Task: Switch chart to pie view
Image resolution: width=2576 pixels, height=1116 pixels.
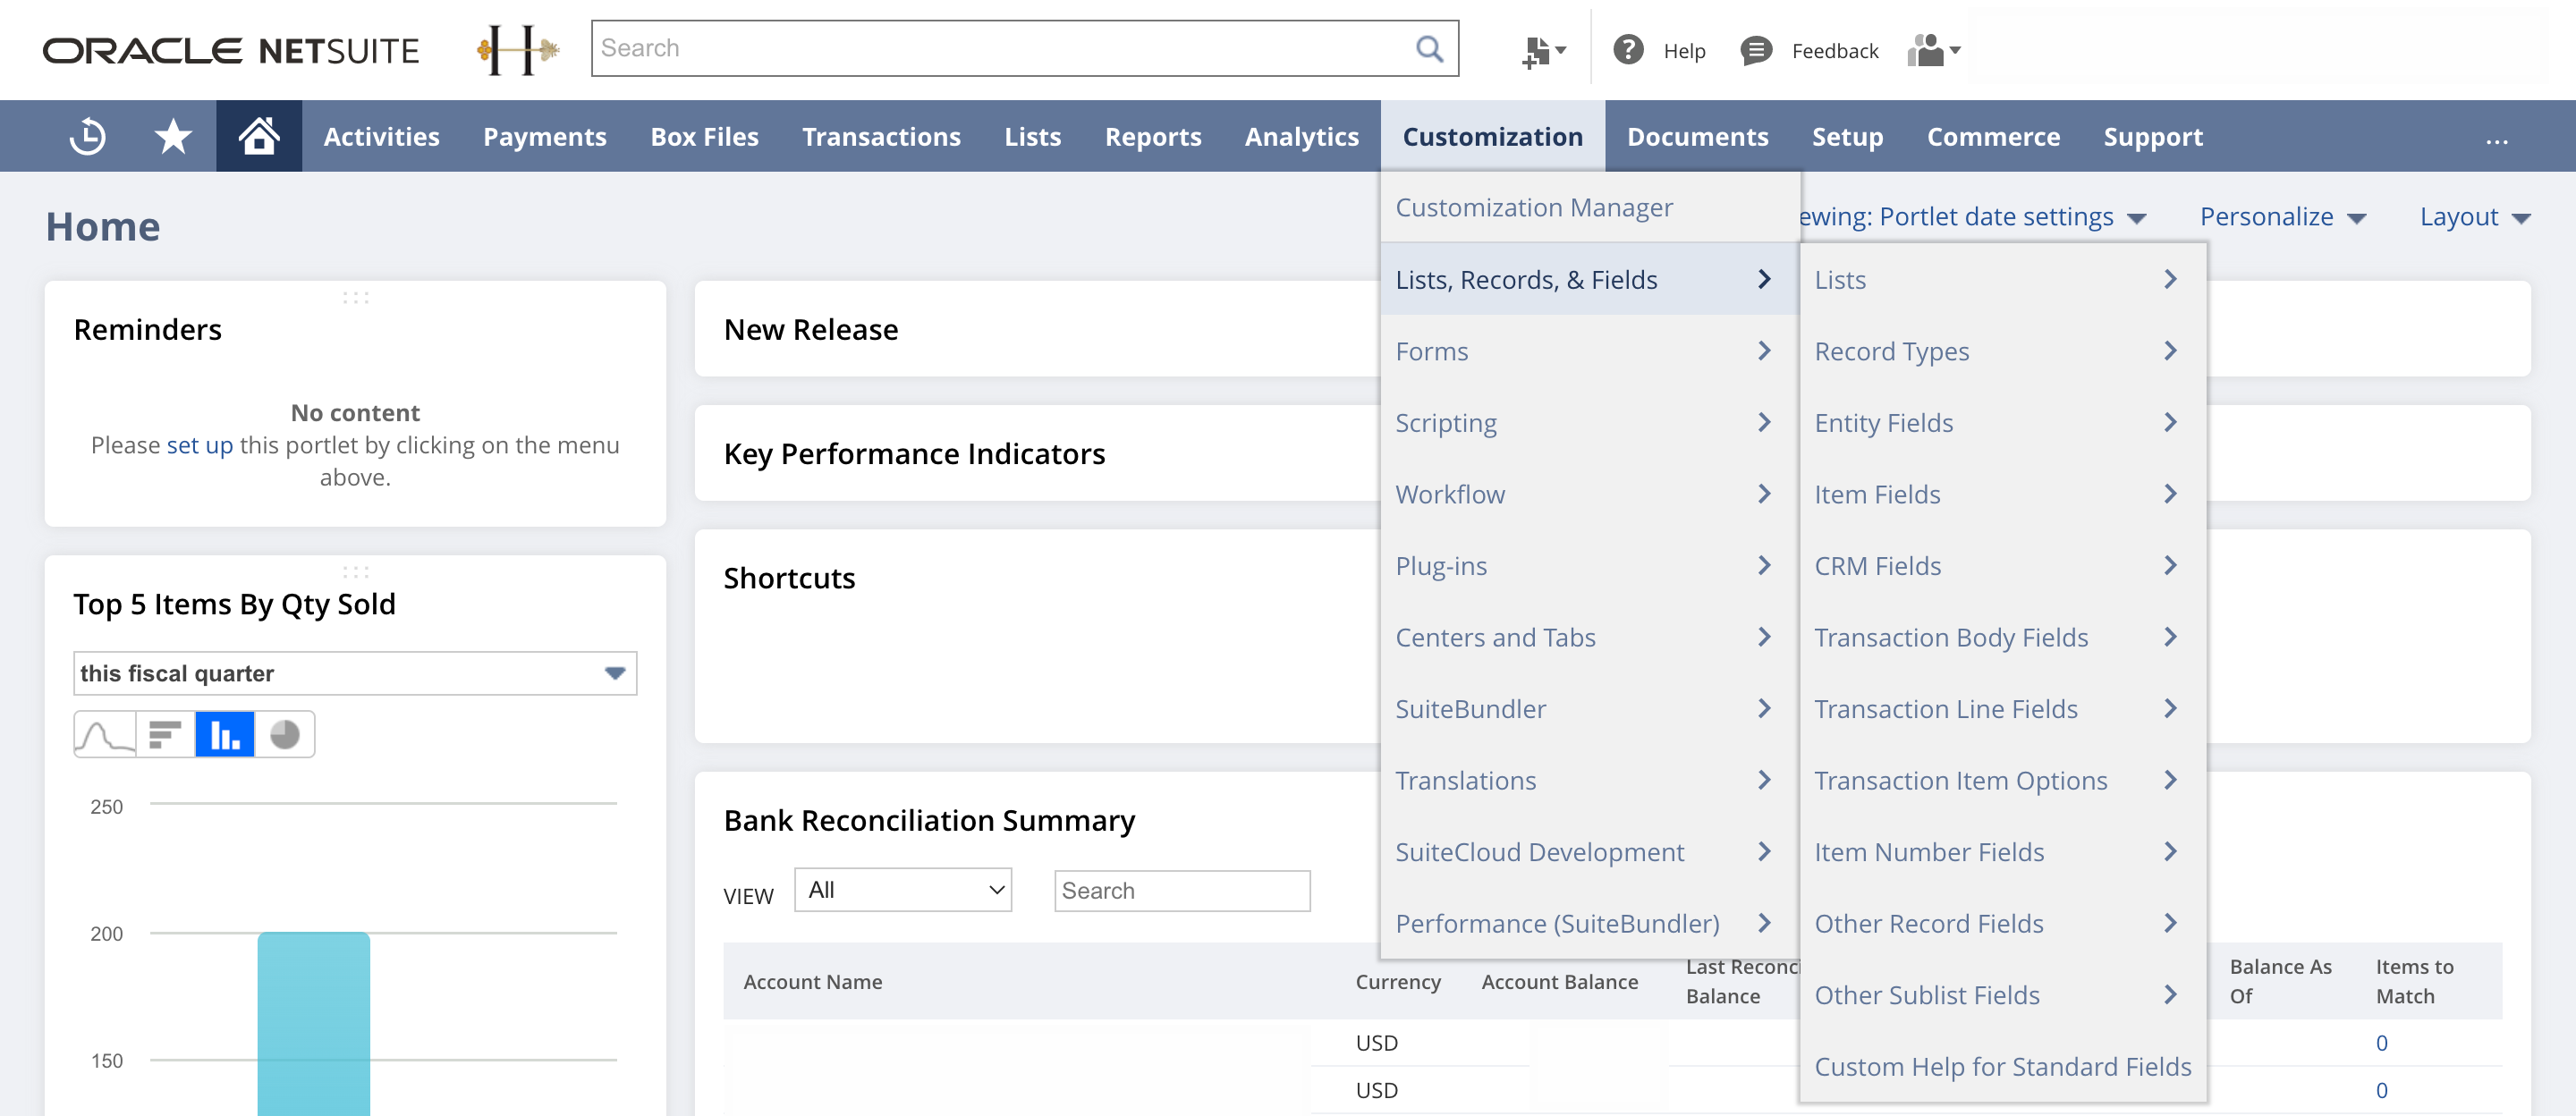Action: (x=285, y=735)
